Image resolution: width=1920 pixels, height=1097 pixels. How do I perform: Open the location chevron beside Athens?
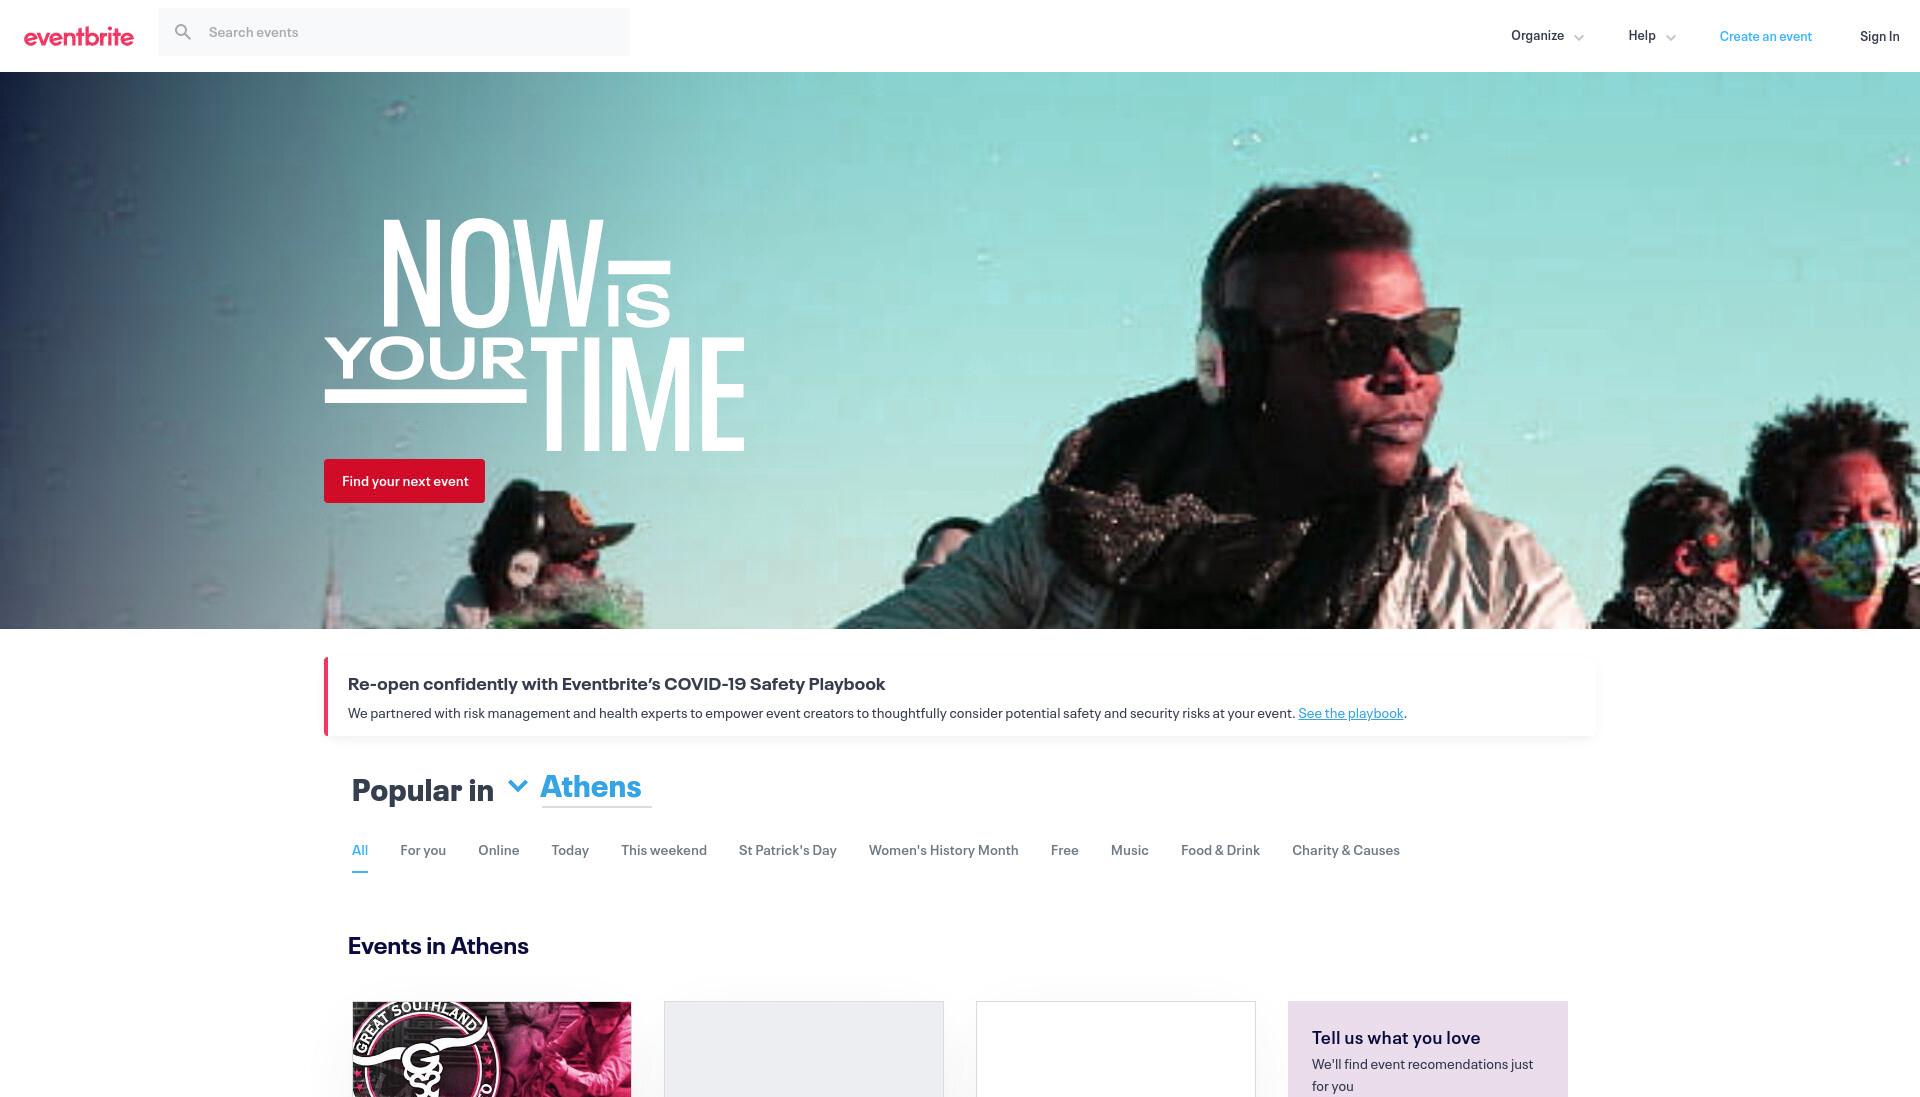point(517,786)
